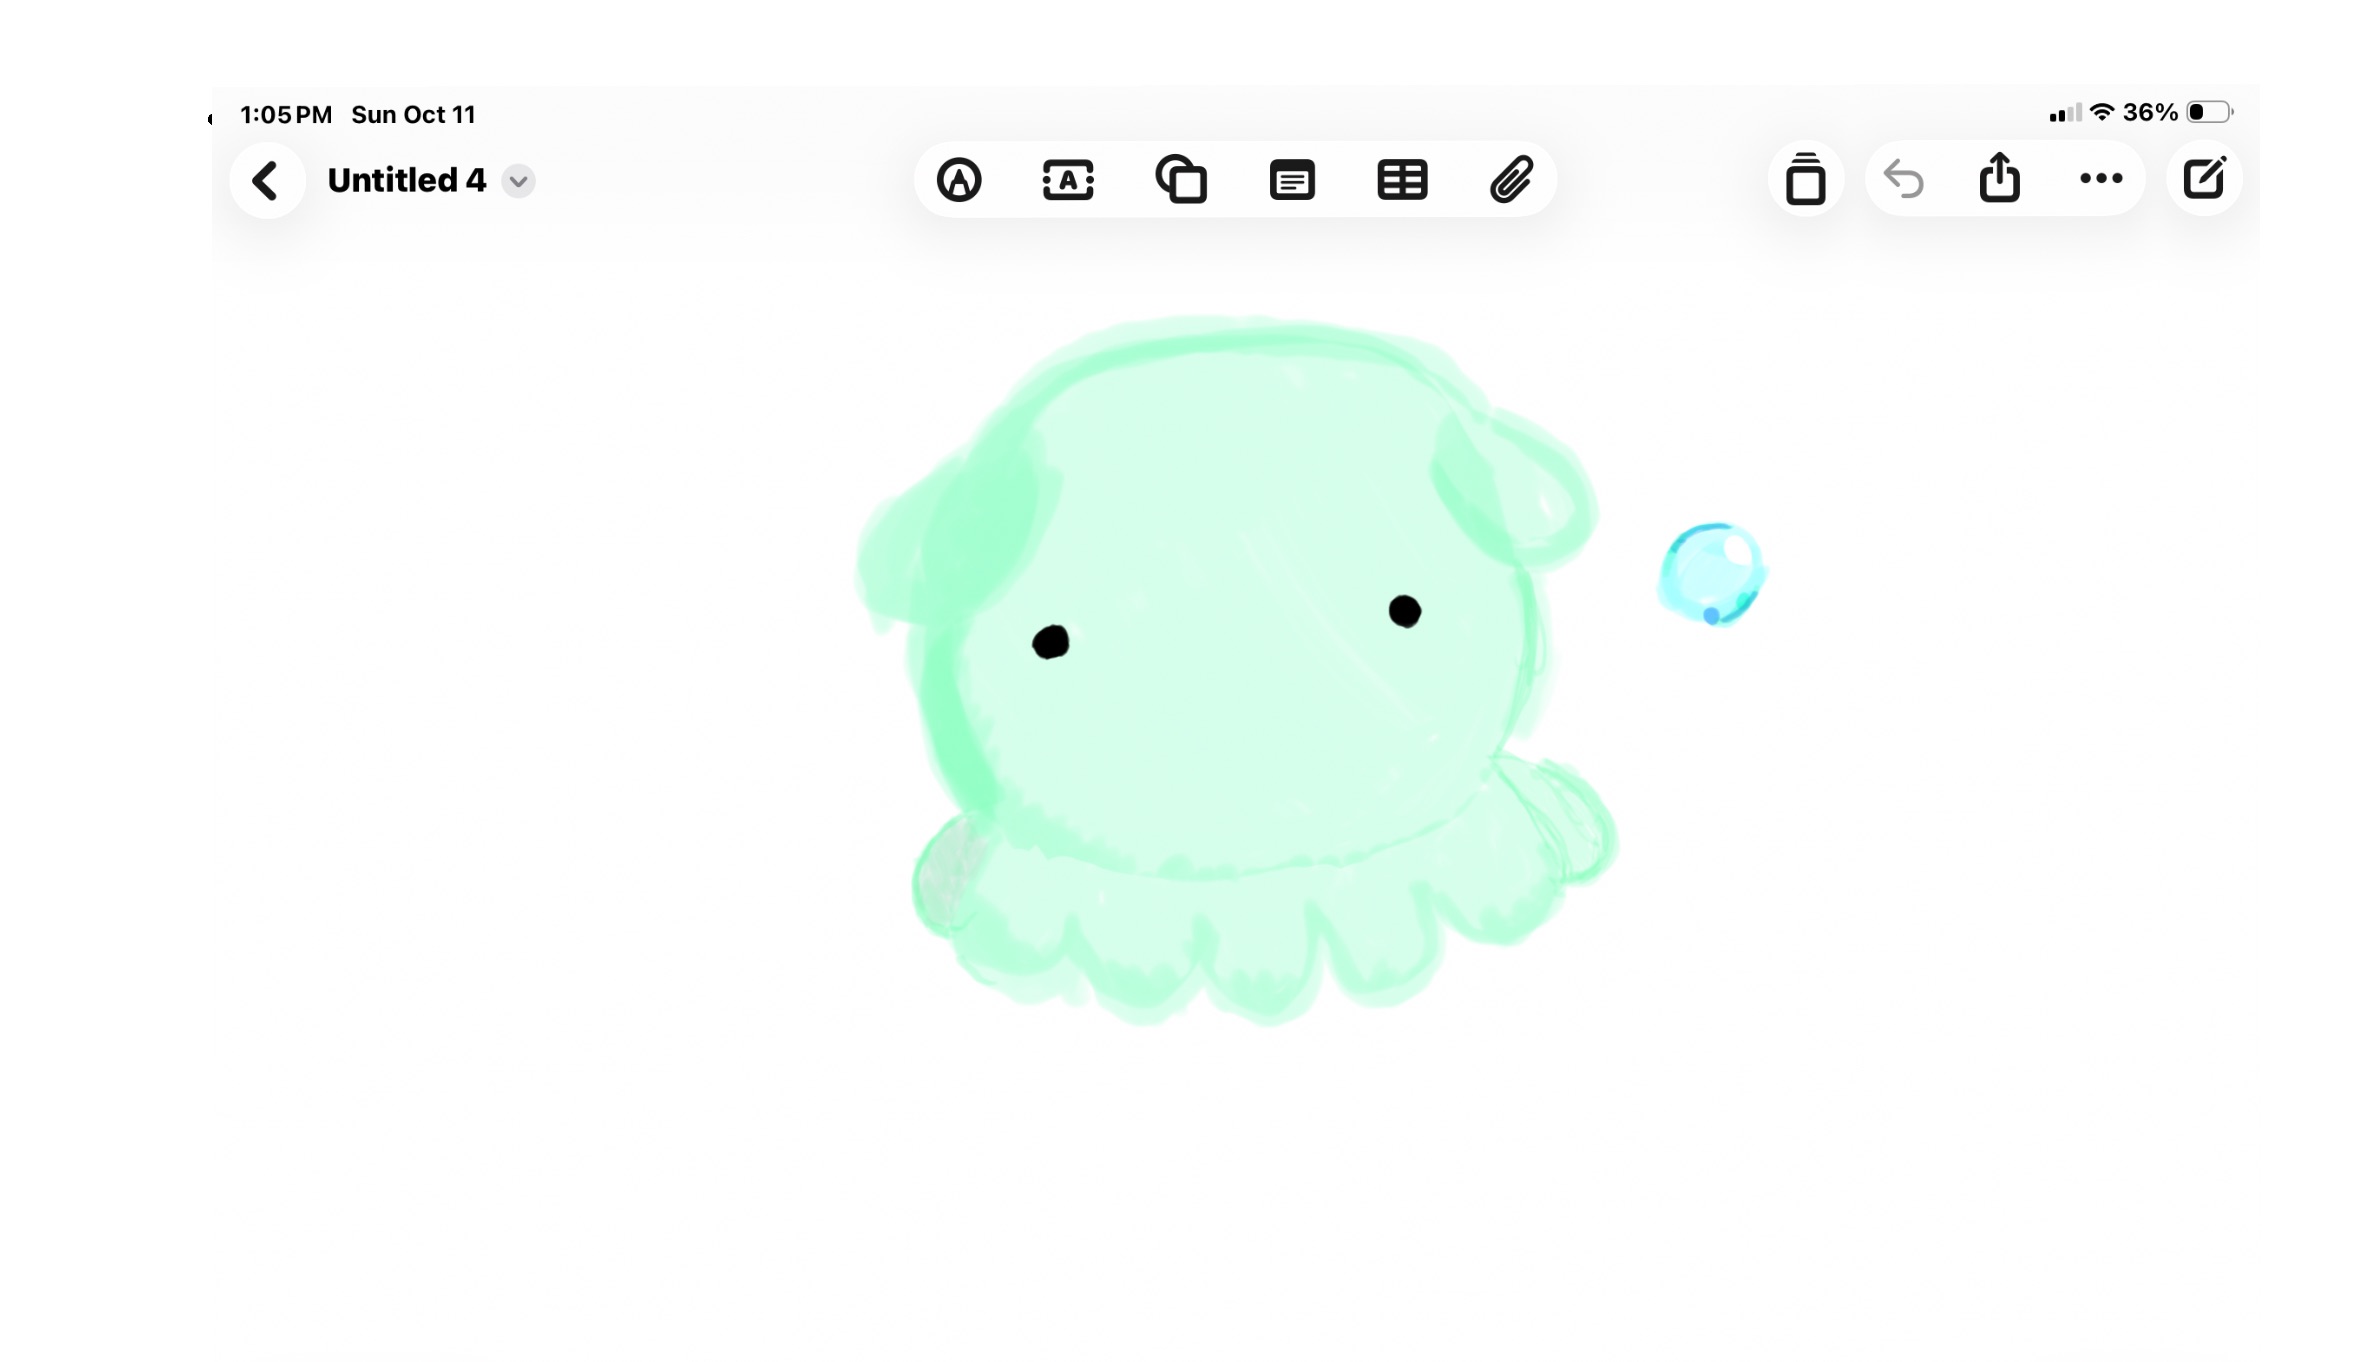Go back with the left chevron
Screen dimensions: 2360x1362
point(266,181)
